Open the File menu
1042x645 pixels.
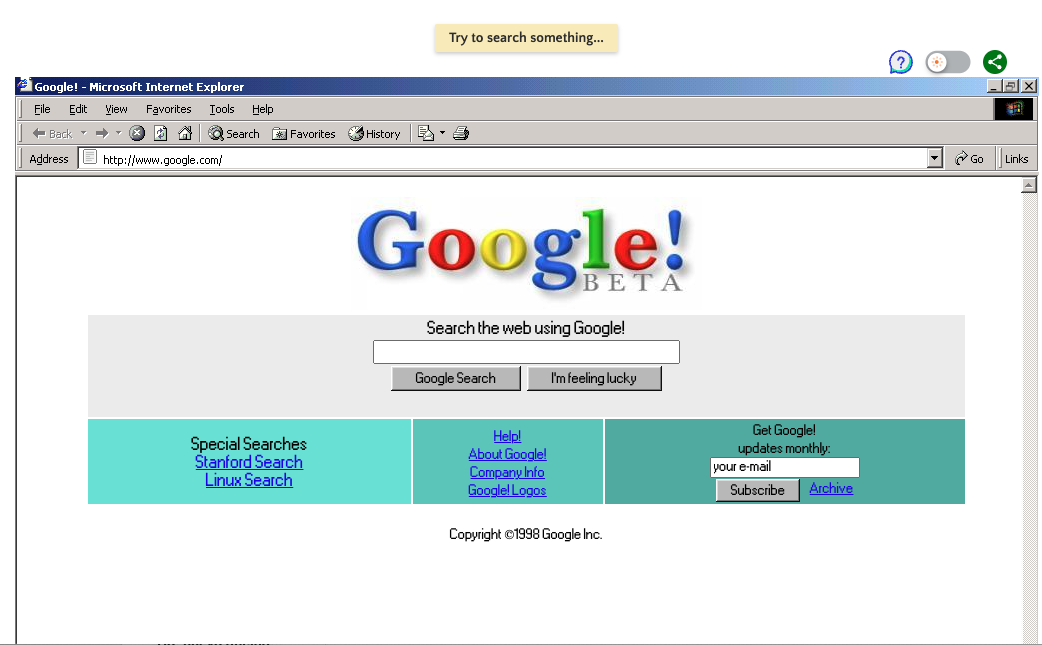point(42,109)
